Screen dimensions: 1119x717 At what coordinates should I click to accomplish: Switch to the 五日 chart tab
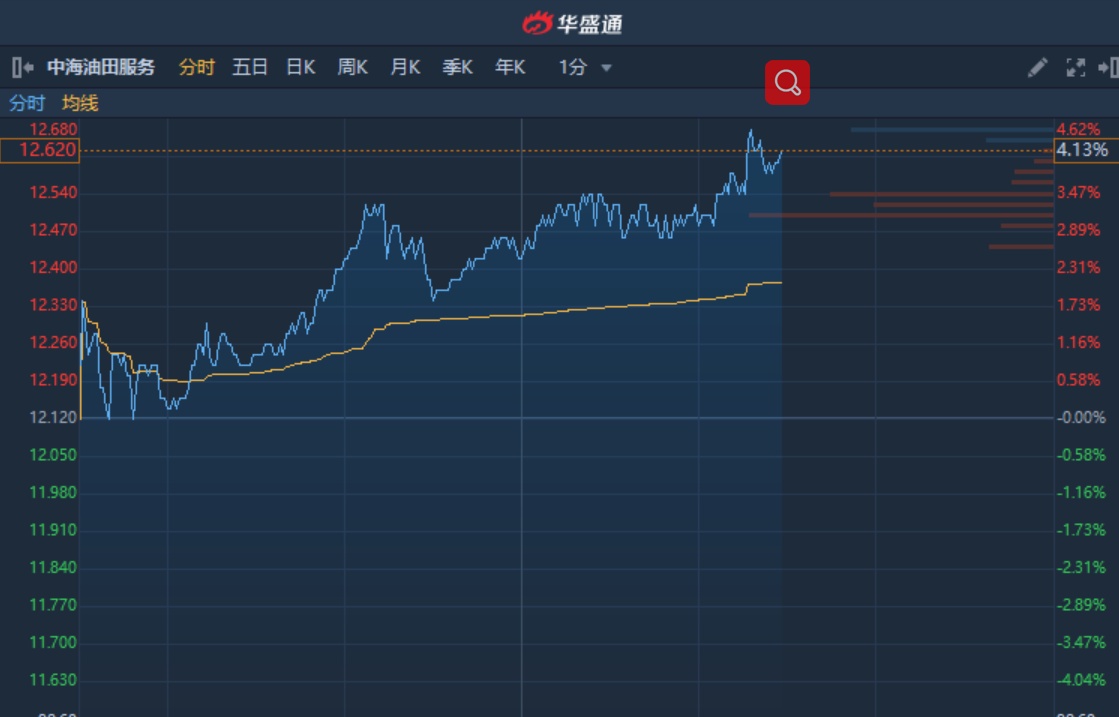coord(250,67)
